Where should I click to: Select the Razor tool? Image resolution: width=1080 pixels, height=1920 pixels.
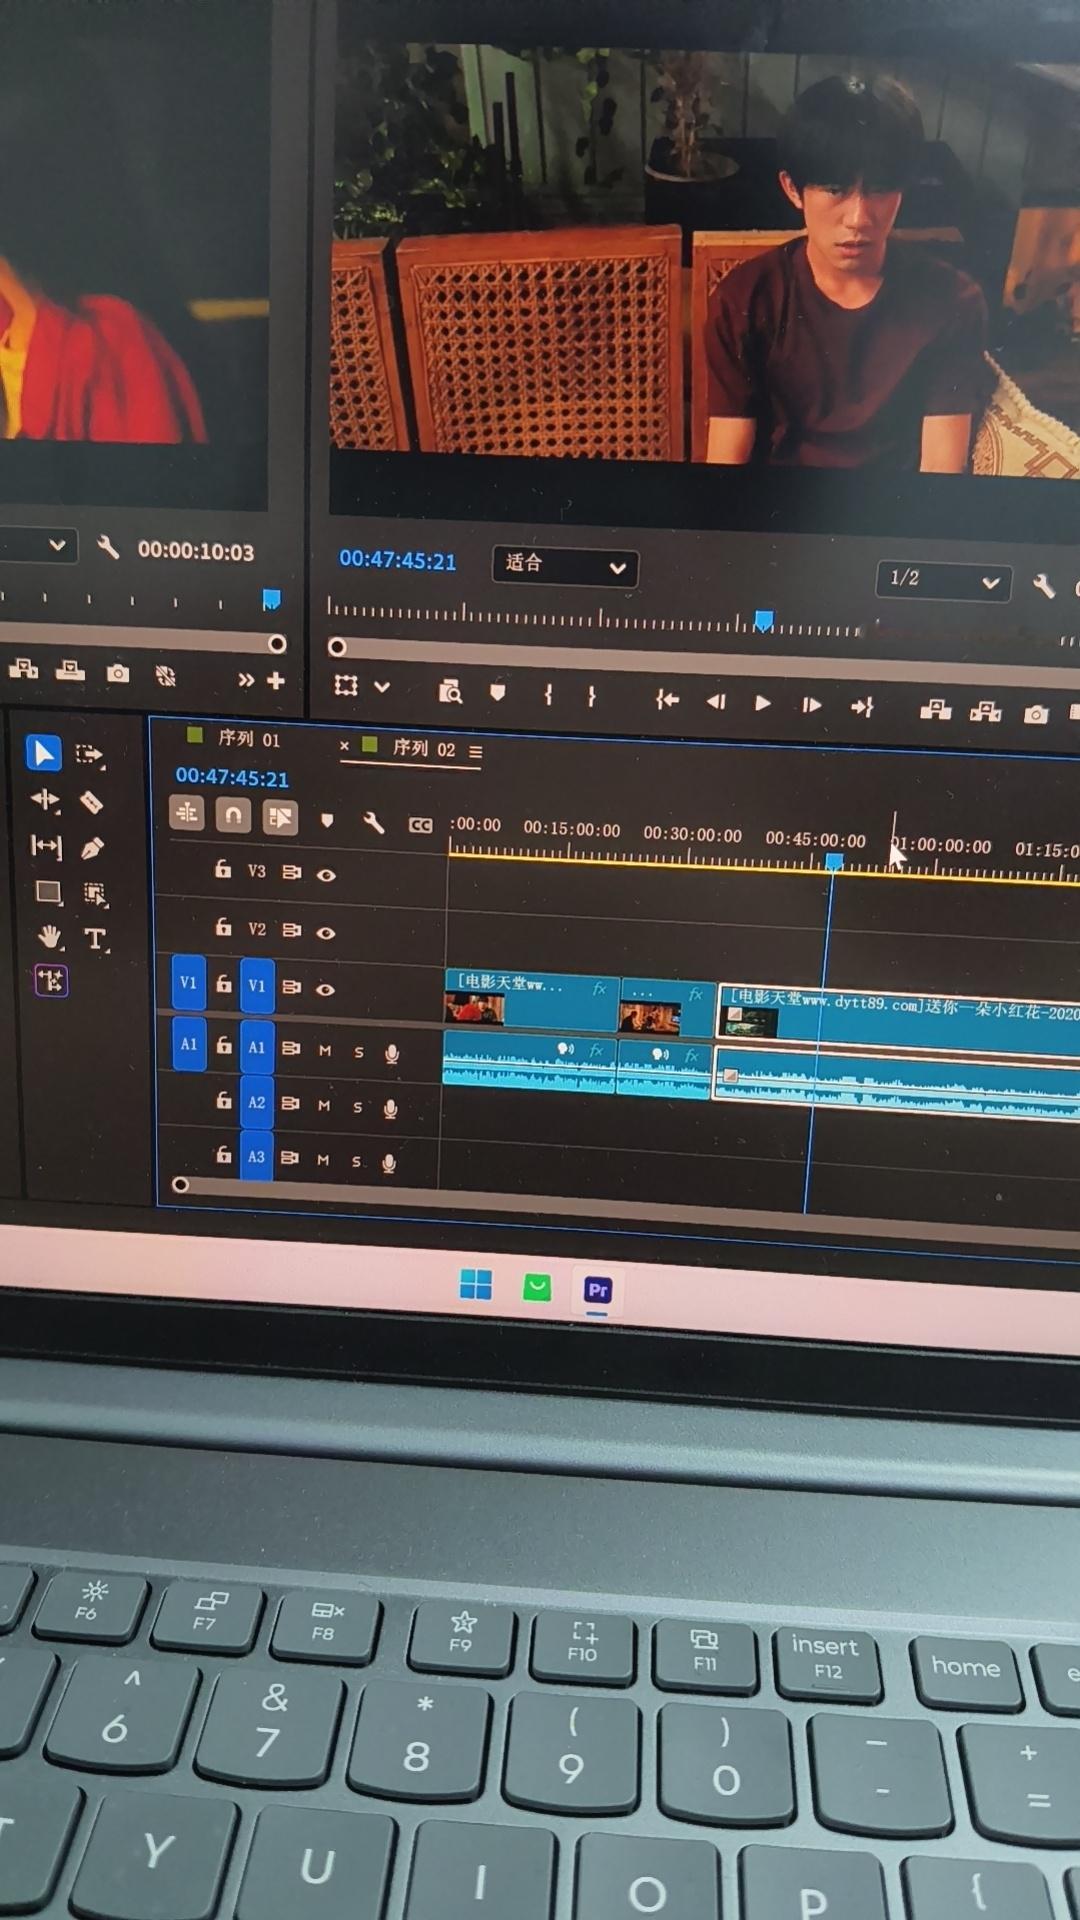pos(91,802)
